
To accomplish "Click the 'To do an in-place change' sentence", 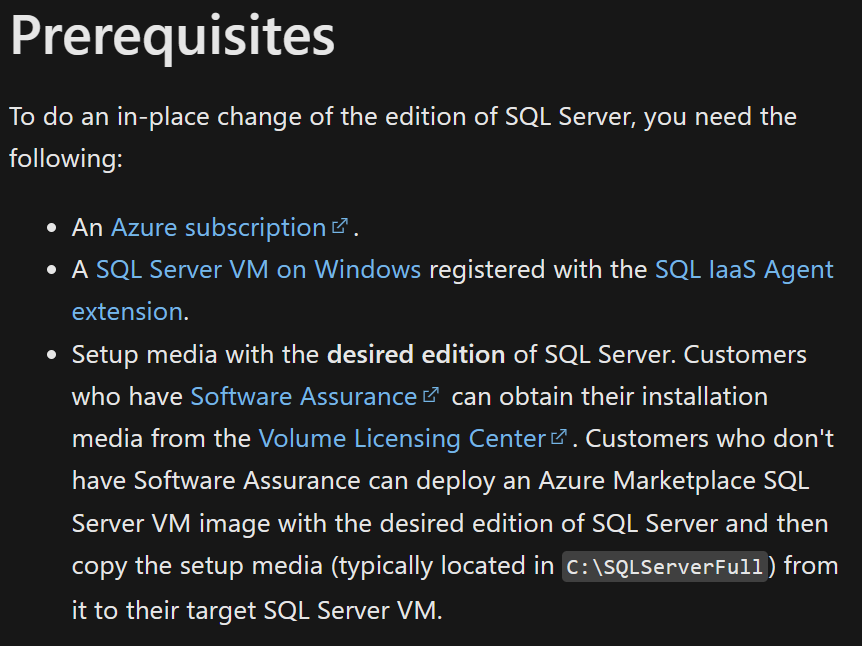I will tap(403, 137).
